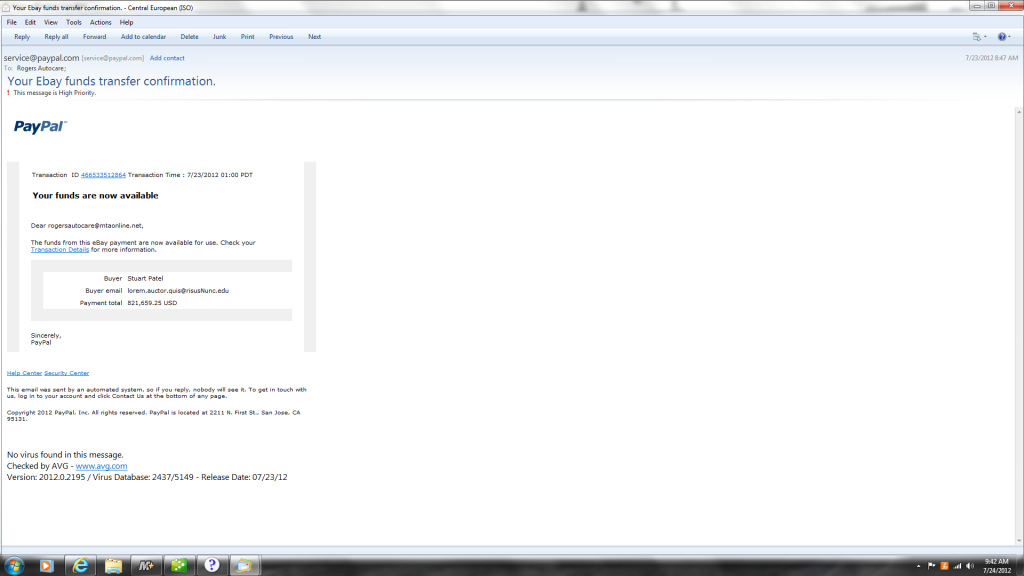Open the volume speaker tray icon
This screenshot has width=1024, height=576.
pyautogui.click(x=970, y=566)
